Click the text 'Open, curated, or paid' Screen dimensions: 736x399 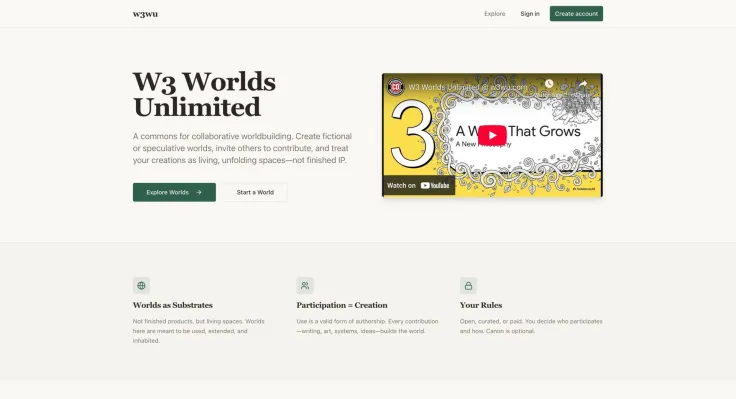coord(491,322)
